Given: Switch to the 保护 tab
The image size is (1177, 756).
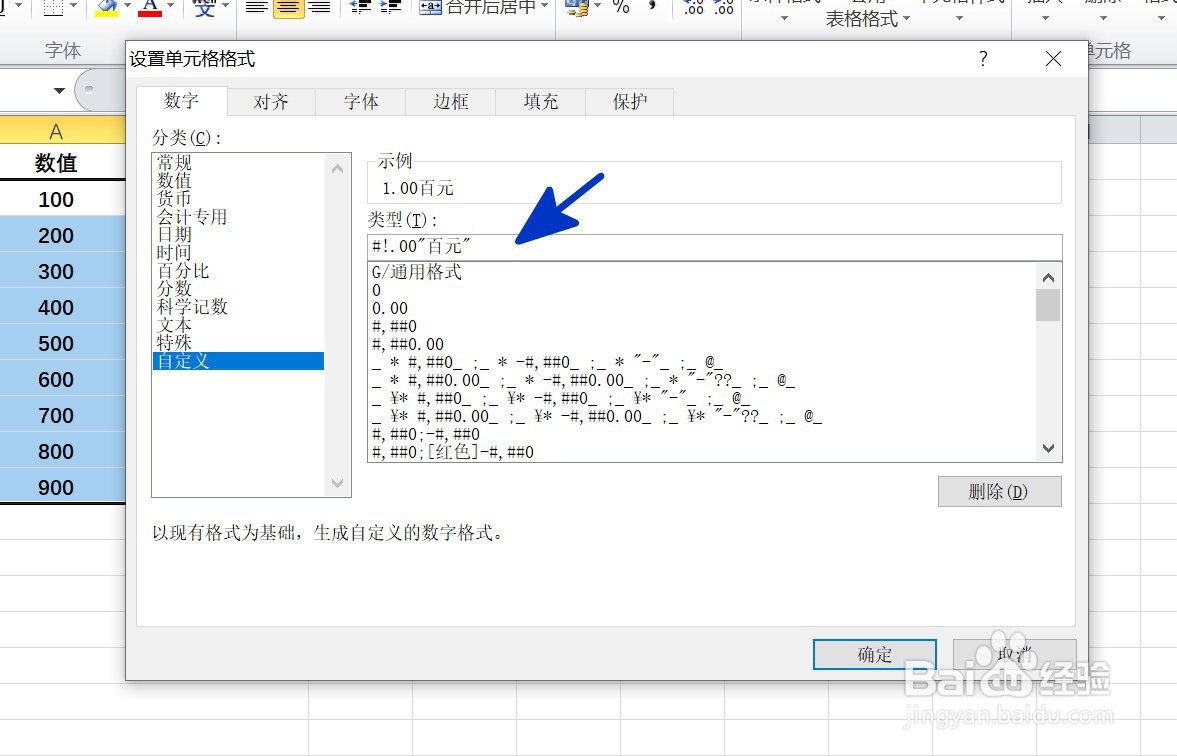Looking at the screenshot, I should point(630,101).
